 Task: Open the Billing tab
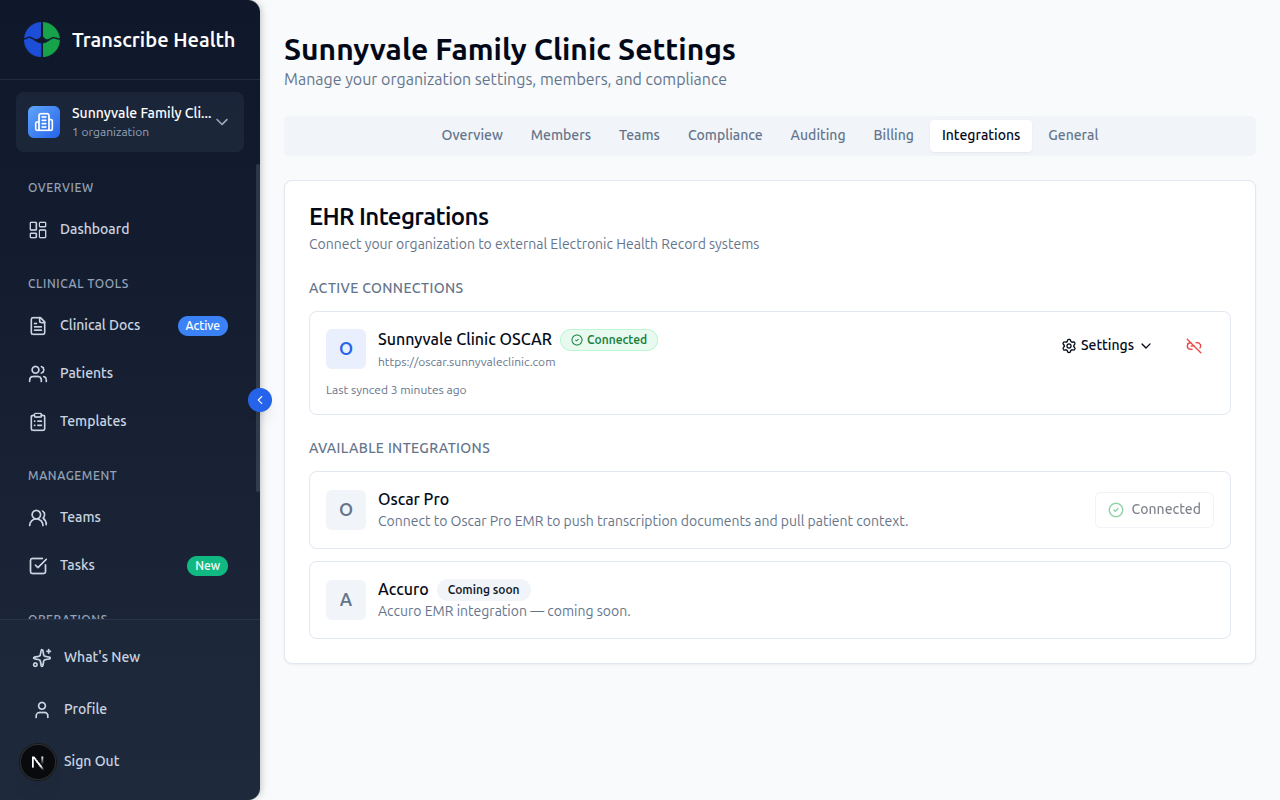(893, 134)
